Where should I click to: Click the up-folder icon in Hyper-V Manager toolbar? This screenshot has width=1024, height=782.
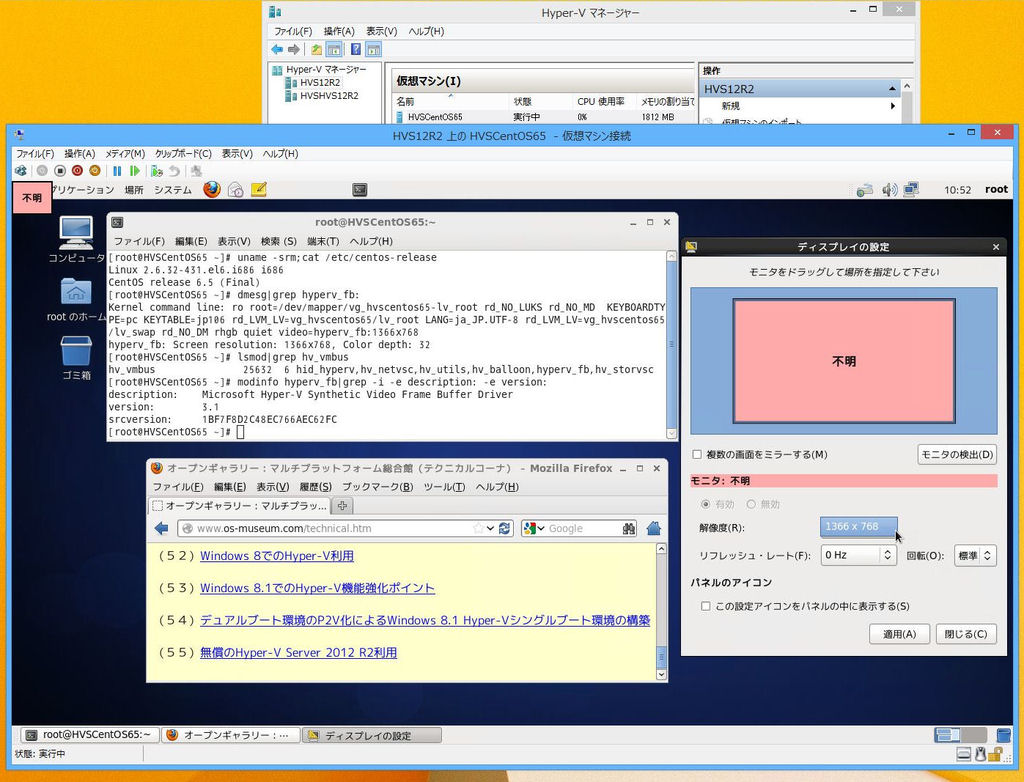(x=316, y=49)
